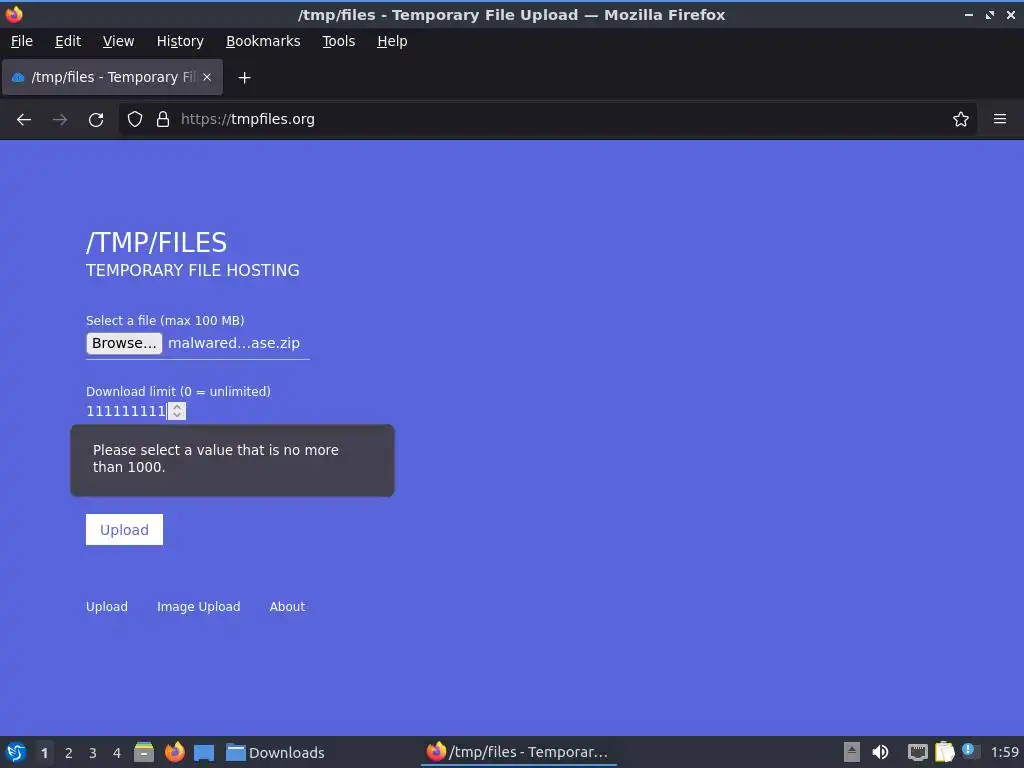Open the About footer link
The width and height of the screenshot is (1024, 768).
coord(287,607)
